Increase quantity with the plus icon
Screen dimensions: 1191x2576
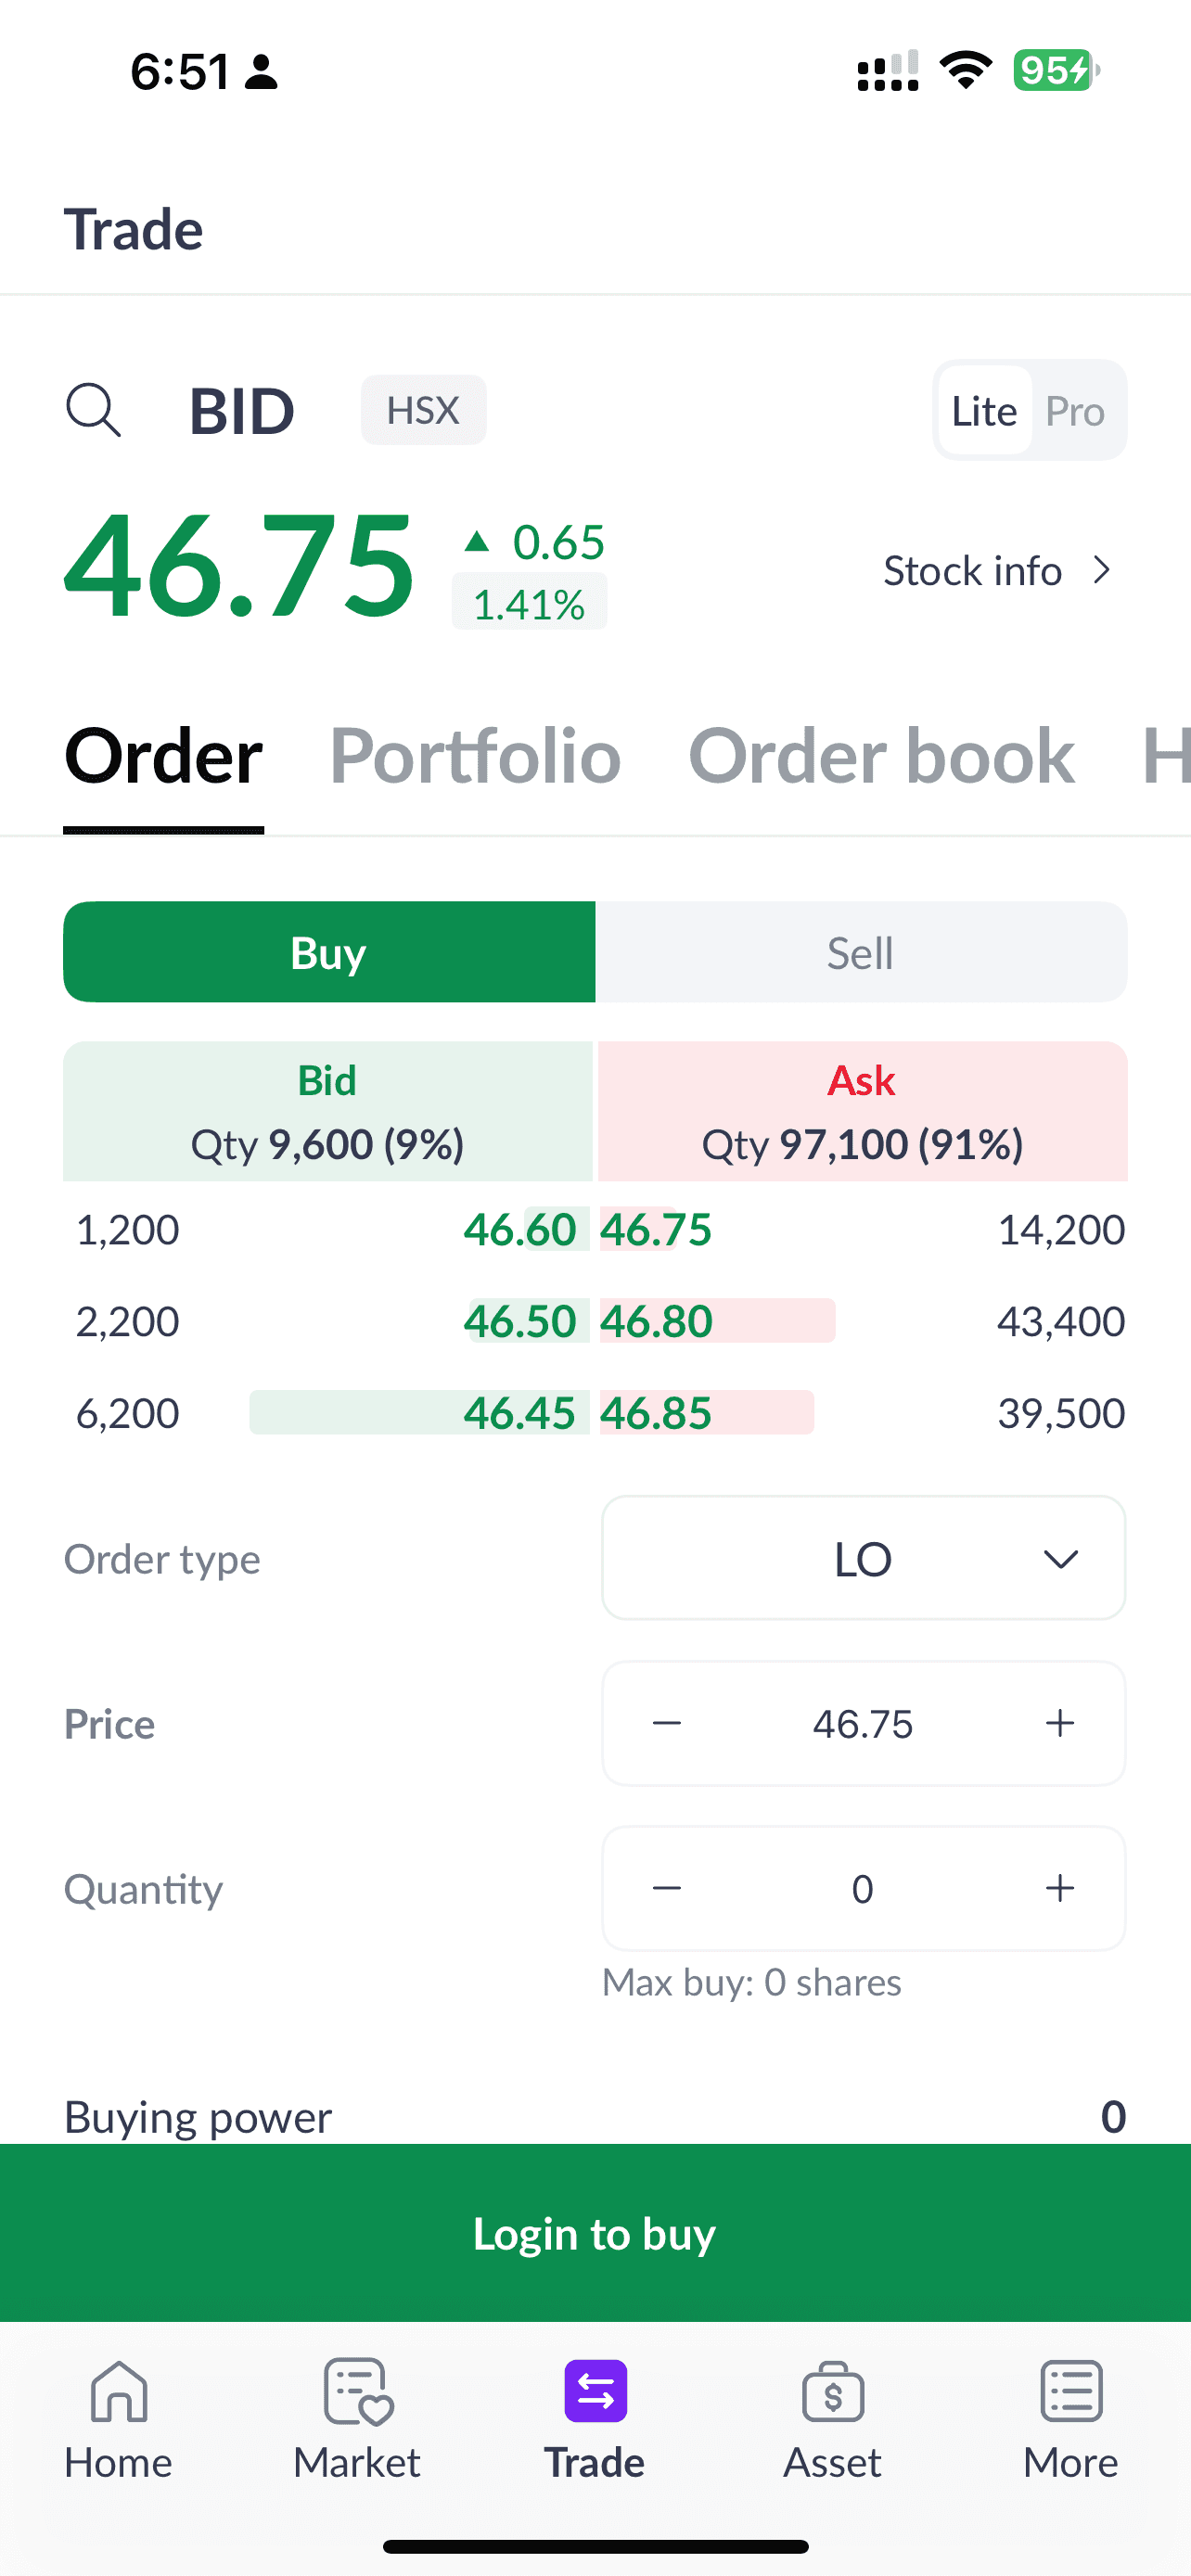coord(1059,1888)
